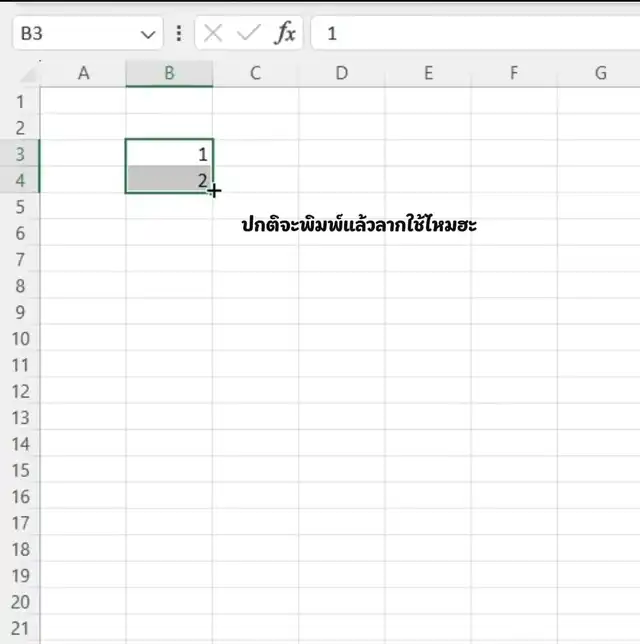
Task: Click the Enter checkmark icon in formula bar
Action: tap(248, 33)
